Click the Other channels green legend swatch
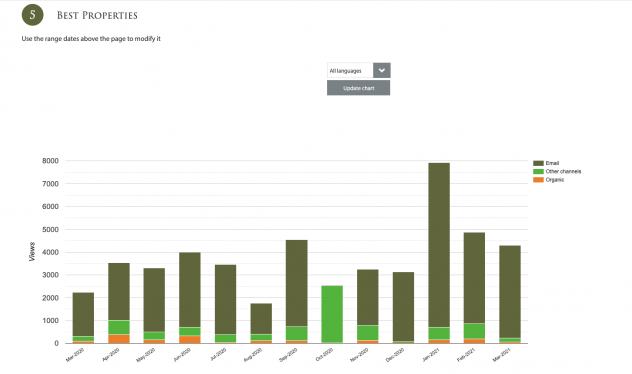632x374 pixels. coord(538,171)
